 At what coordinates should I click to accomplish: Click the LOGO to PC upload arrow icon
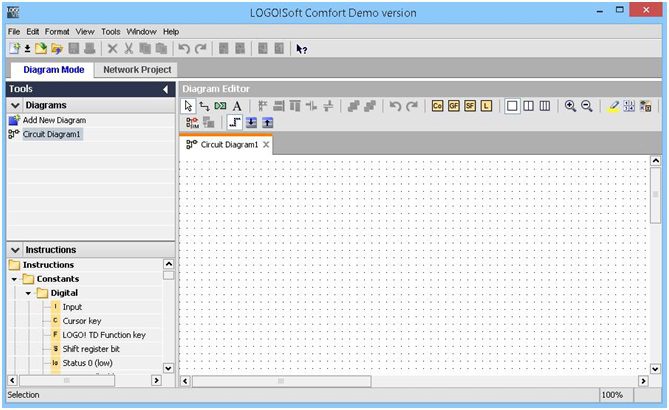(x=268, y=123)
